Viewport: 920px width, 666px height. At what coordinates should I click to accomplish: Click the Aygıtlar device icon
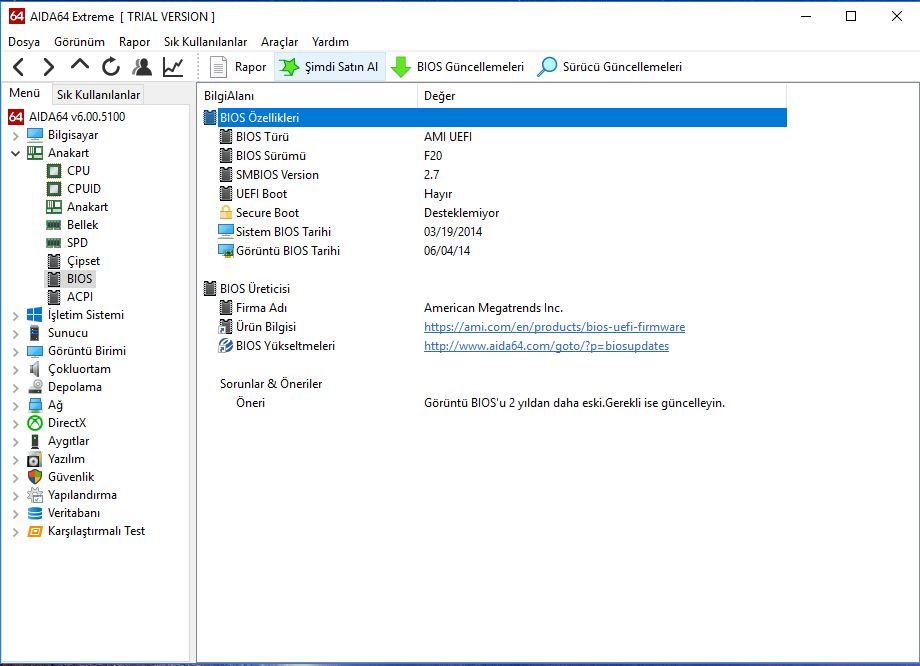pyautogui.click(x=35, y=441)
